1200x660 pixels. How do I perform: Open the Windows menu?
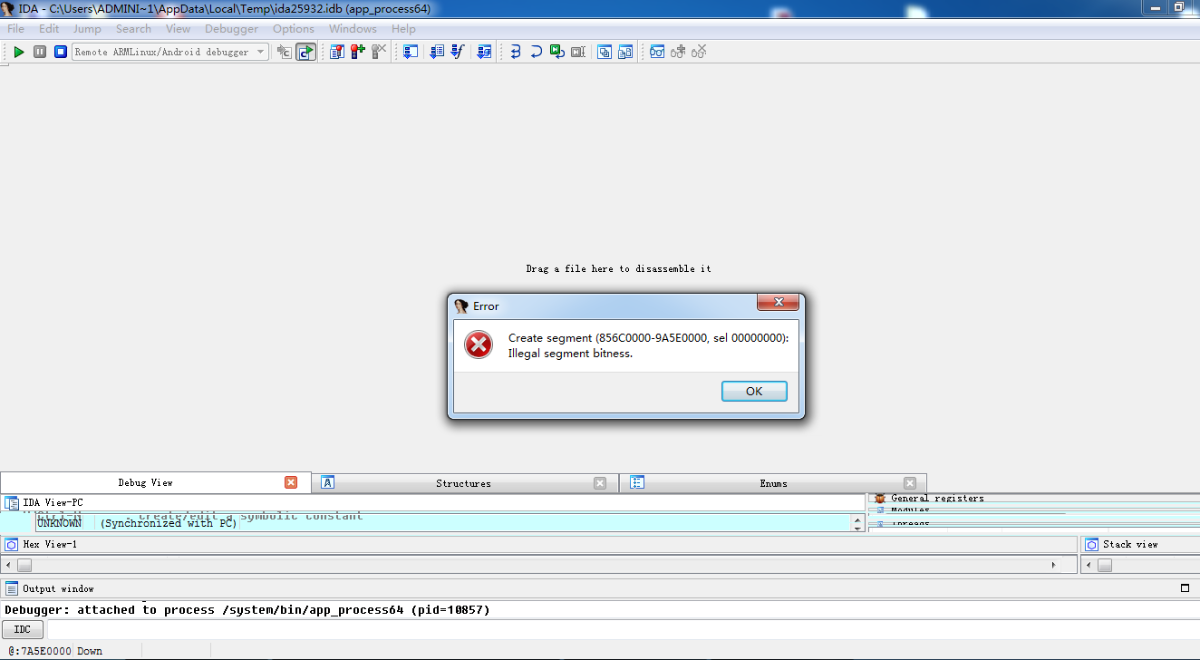(353, 29)
